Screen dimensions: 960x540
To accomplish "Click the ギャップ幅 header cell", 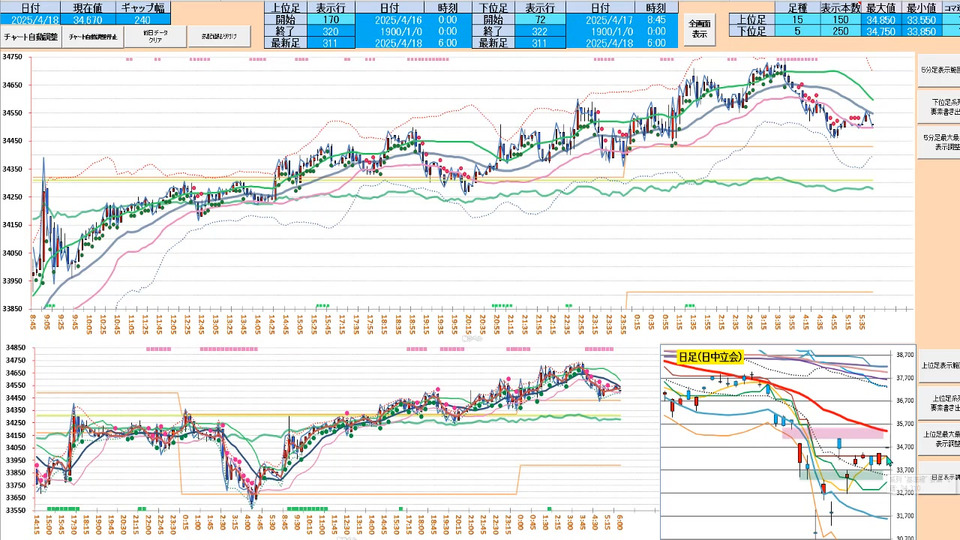I will point(143,8).
